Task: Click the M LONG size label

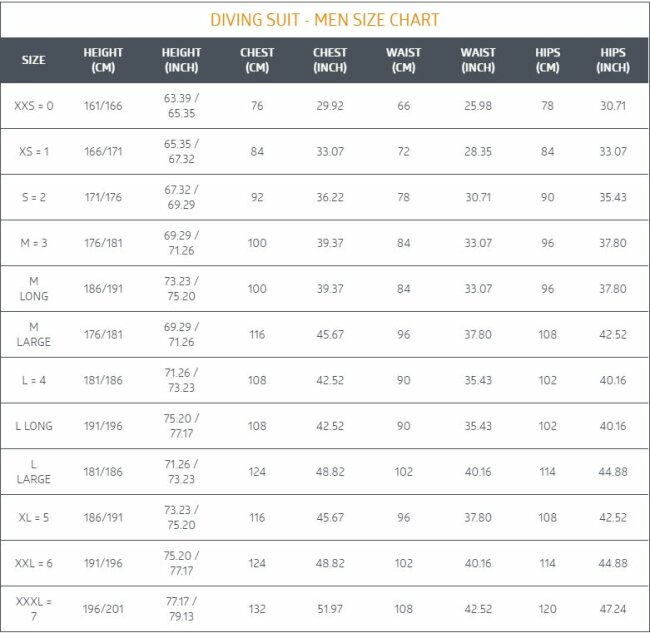Action: tap(34, 289)
